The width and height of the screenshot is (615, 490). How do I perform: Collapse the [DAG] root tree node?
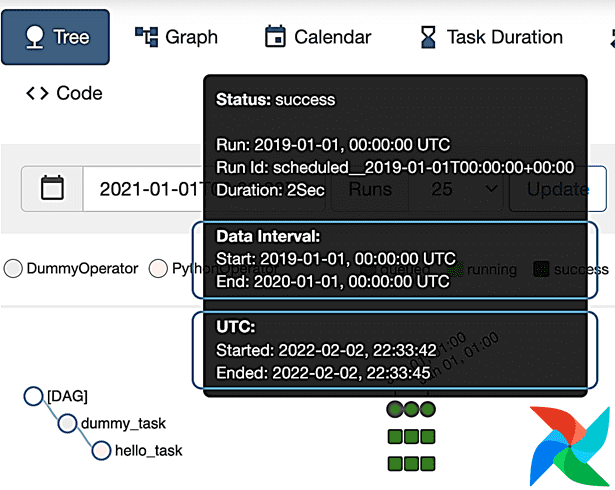[x=33, y=397]
